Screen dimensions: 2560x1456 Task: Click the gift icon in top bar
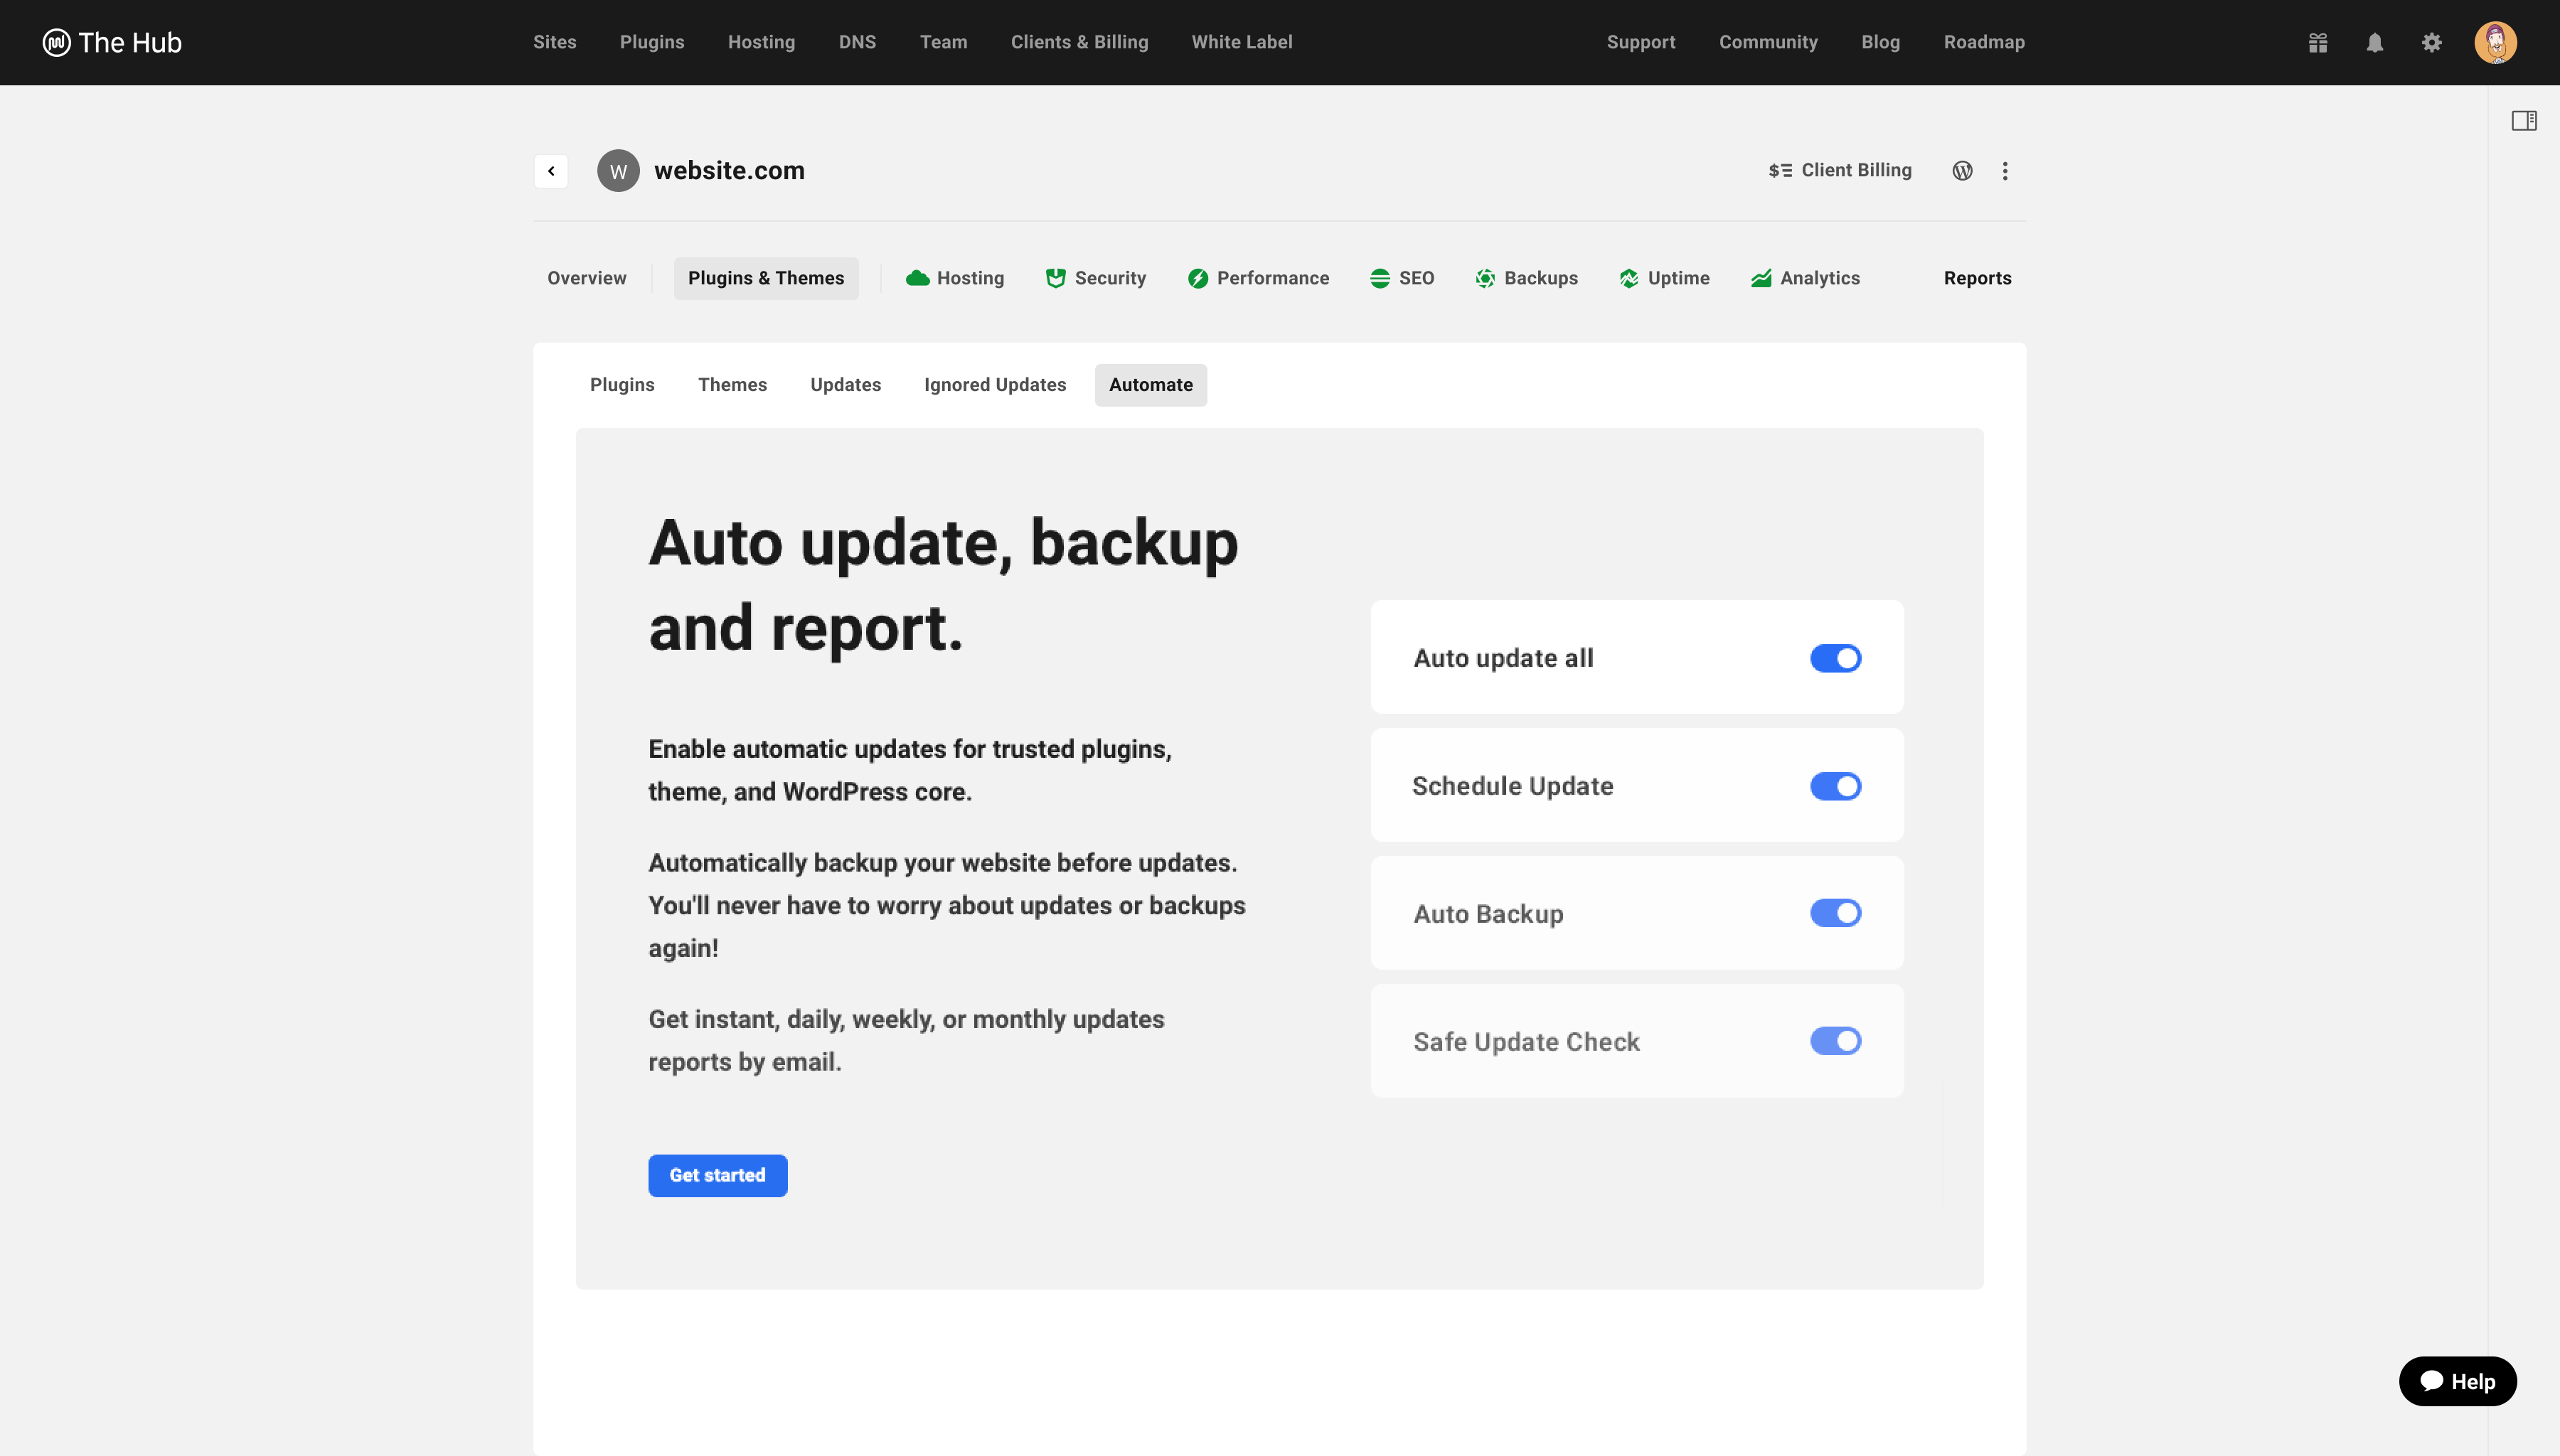(2318, 42)
